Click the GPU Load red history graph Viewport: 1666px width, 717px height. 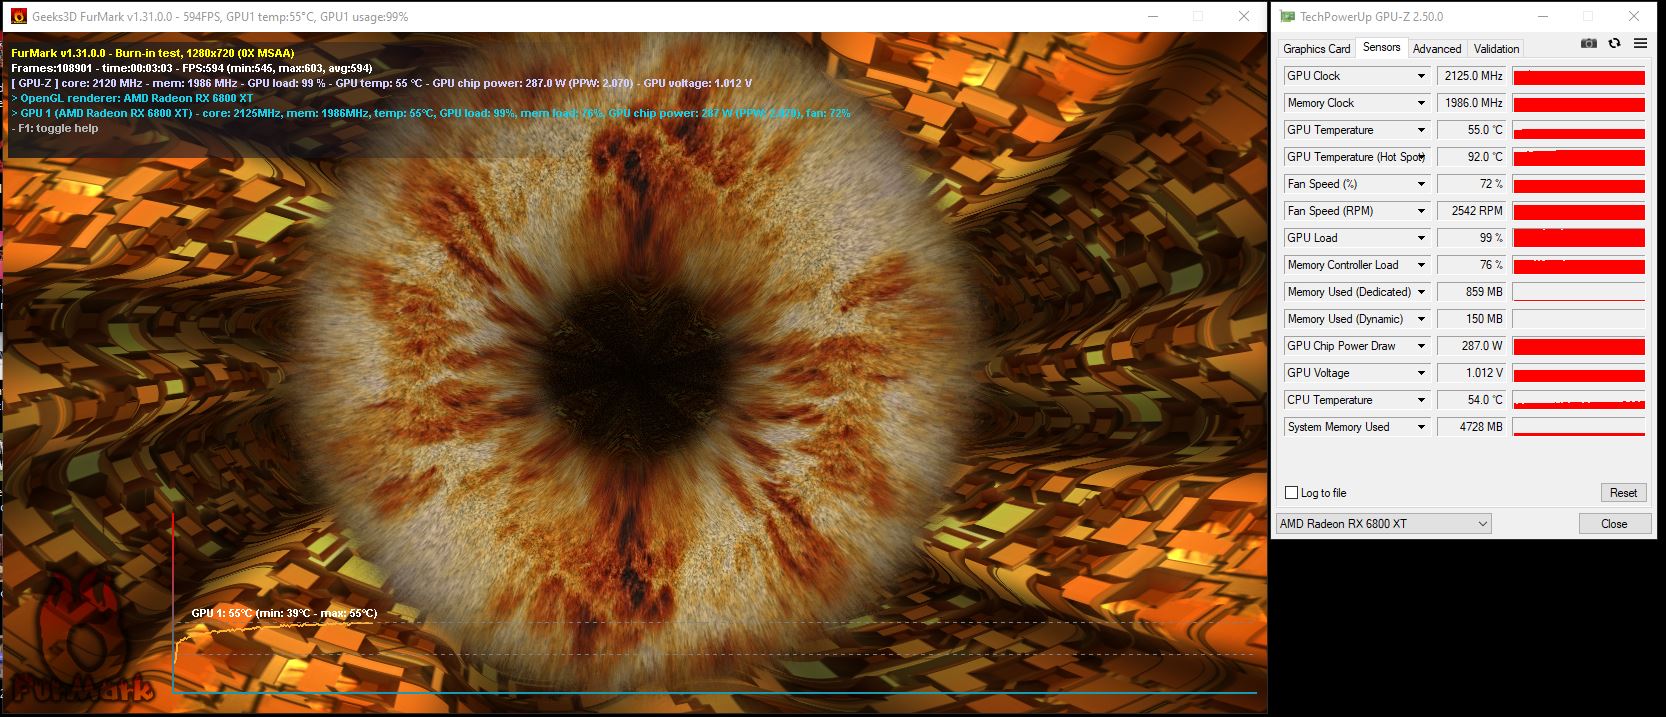(x=1578, y=238)
